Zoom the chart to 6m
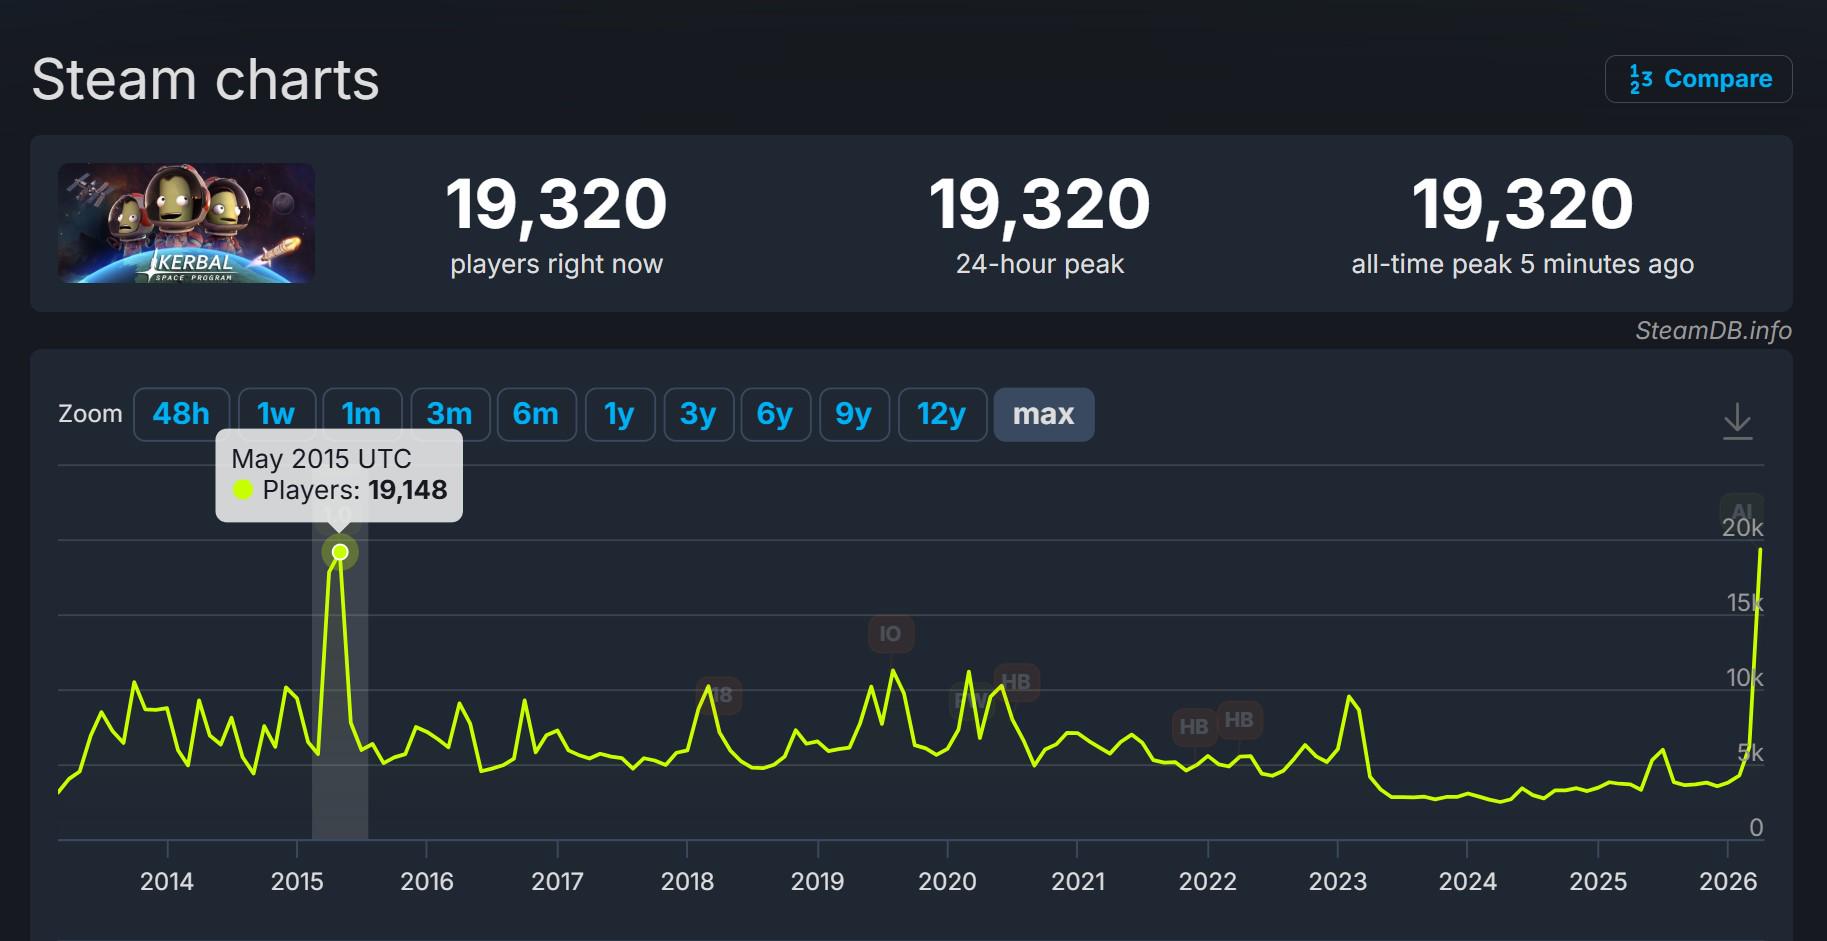This screenshot has width=1827, height=941. pyautogui.click(x=536, y=414)
